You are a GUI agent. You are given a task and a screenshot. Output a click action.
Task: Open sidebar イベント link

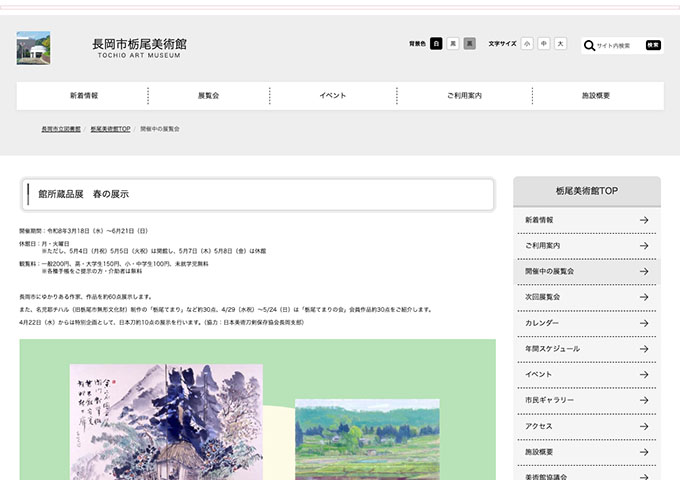pyautogui.click(x=587, y=374)
